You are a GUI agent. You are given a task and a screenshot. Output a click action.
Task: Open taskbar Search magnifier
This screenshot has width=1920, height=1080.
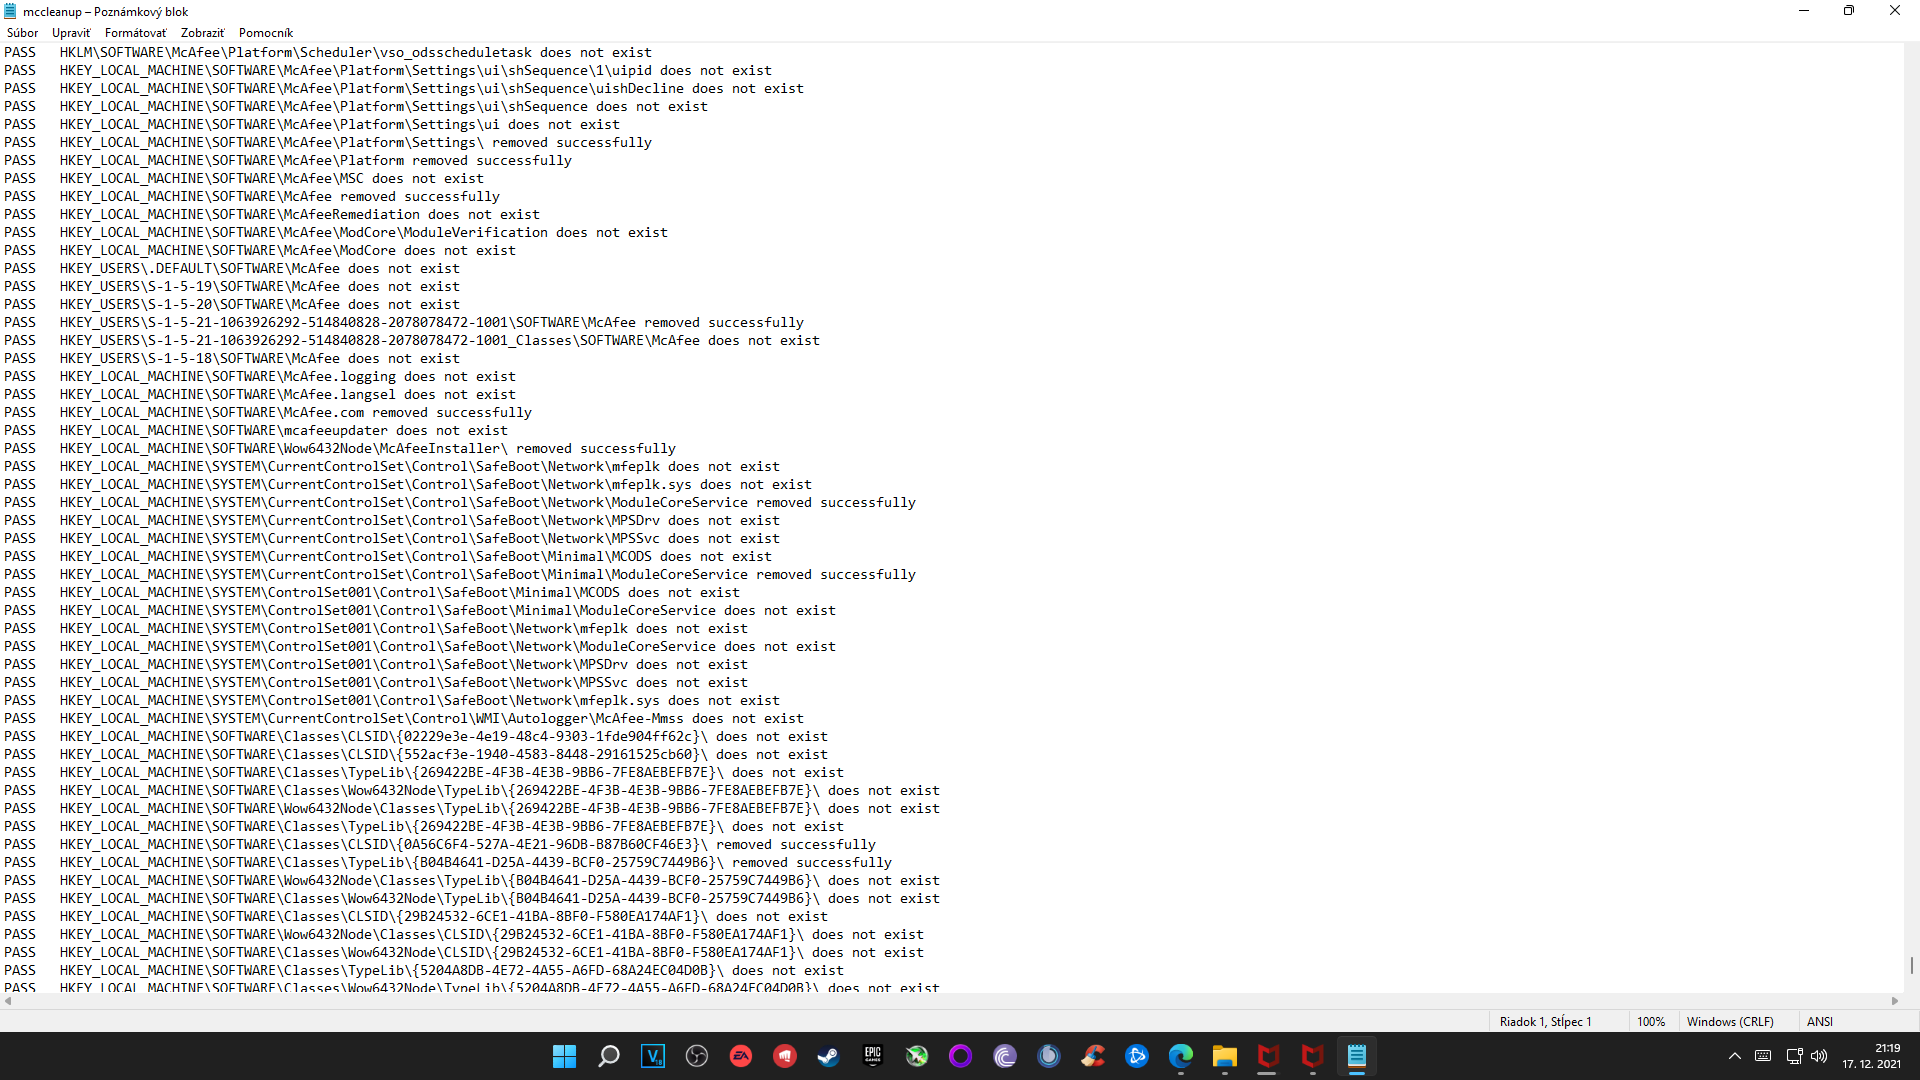[x=608, y=1056]
